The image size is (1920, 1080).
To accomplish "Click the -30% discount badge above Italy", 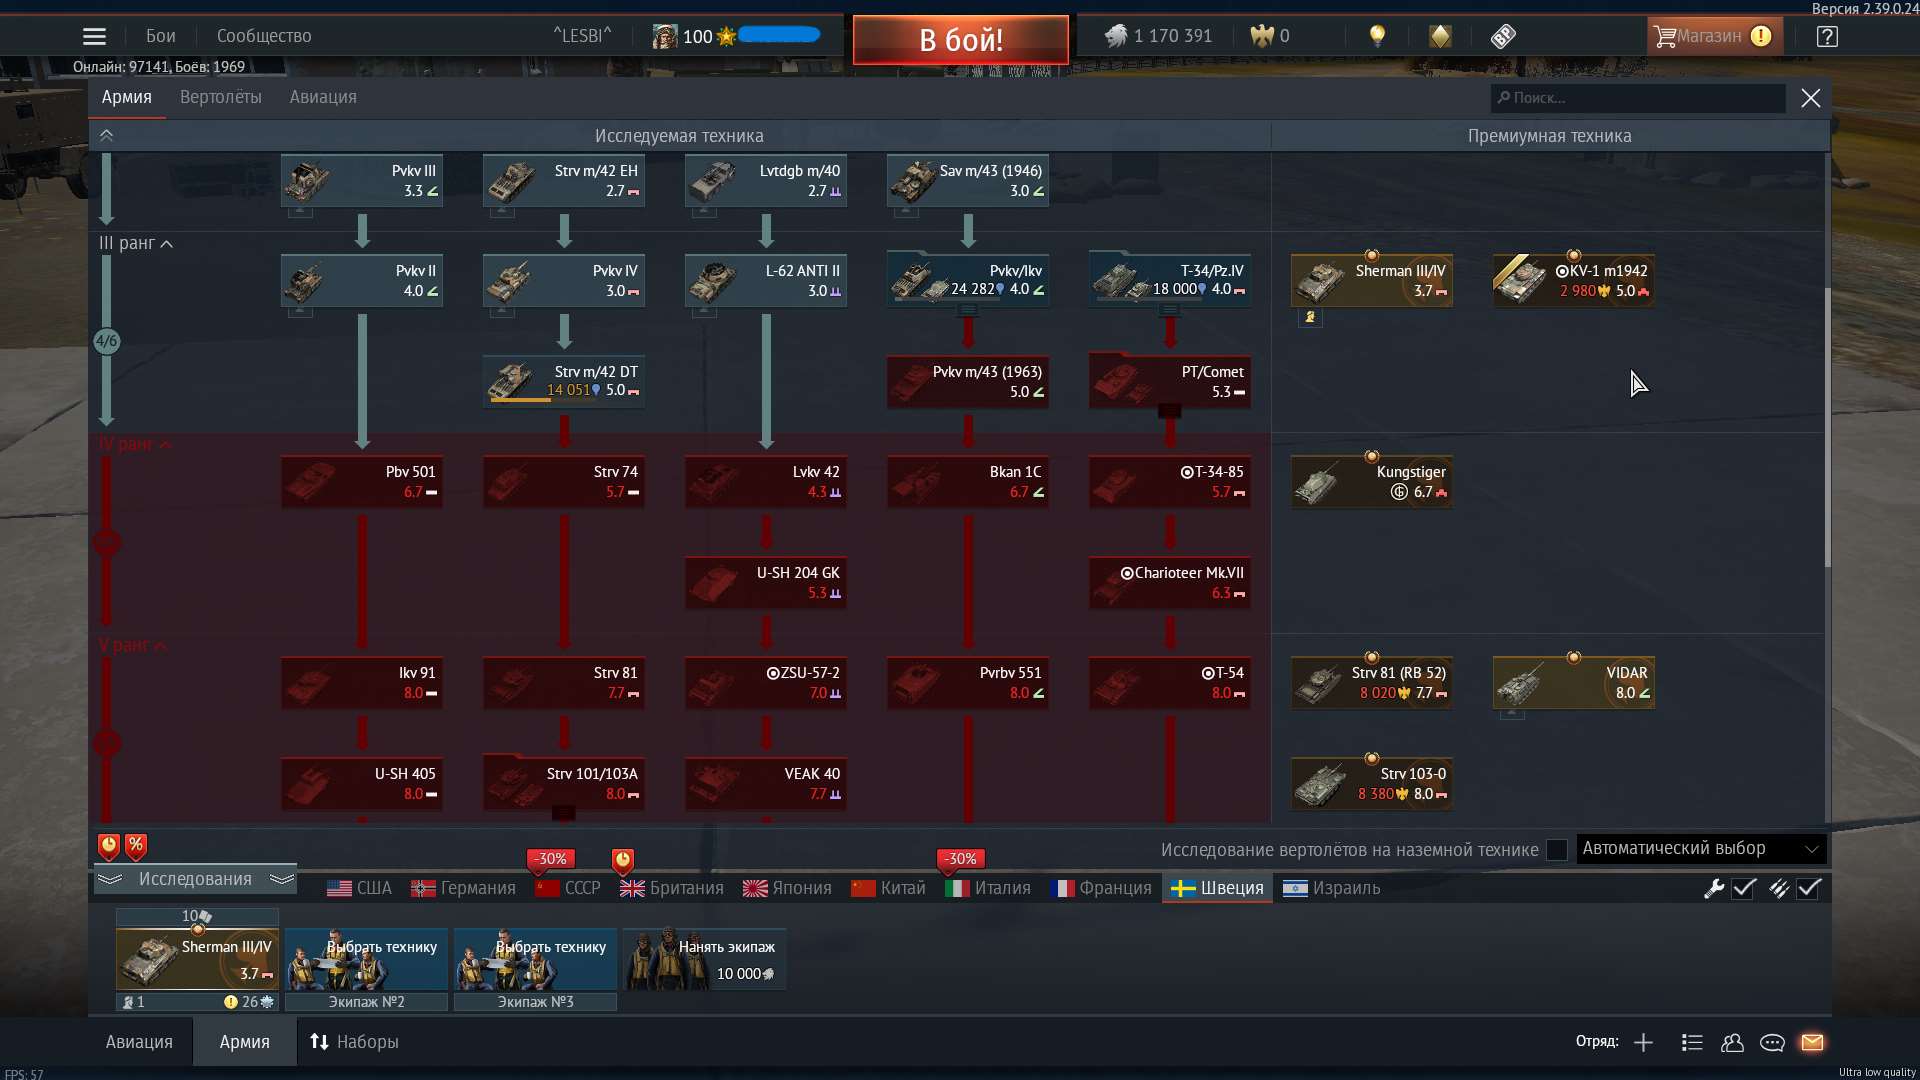I will [961, 859].
